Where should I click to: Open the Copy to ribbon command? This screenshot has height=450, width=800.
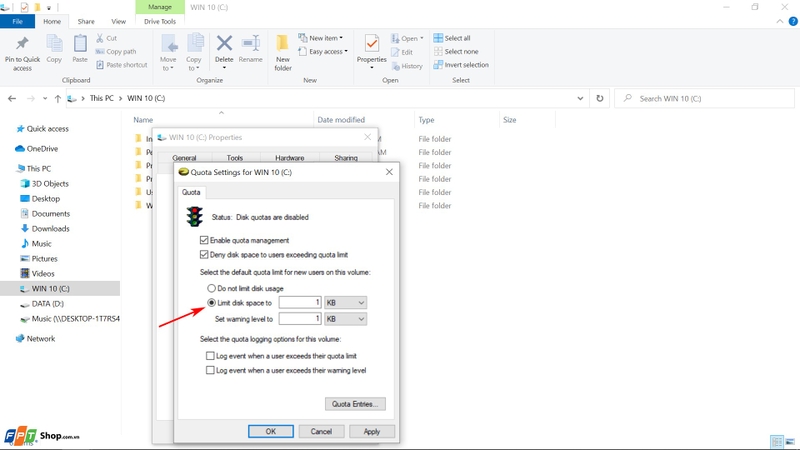click(x=194, y=52)
